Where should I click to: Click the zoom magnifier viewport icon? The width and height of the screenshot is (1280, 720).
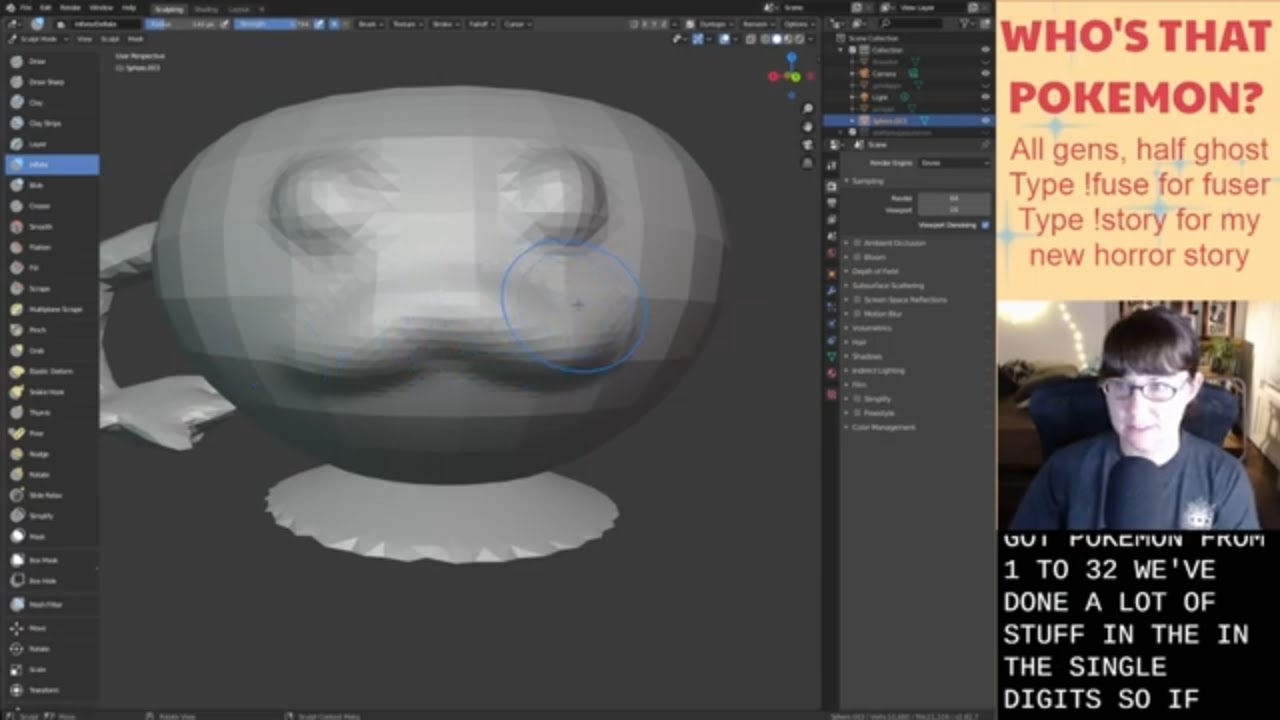tap(808, 108)
